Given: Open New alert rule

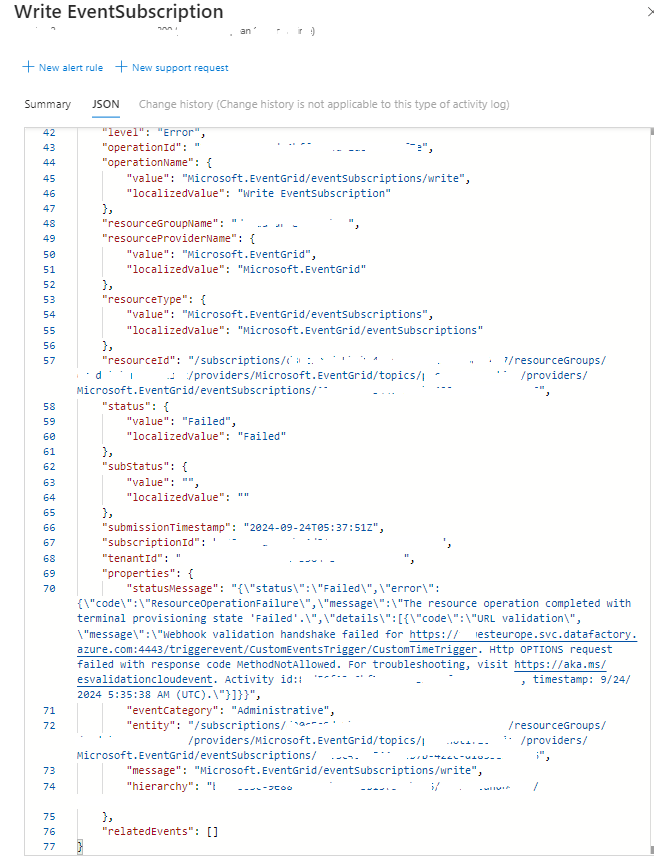Looking at the screenshot, I should tap(63, 67).
